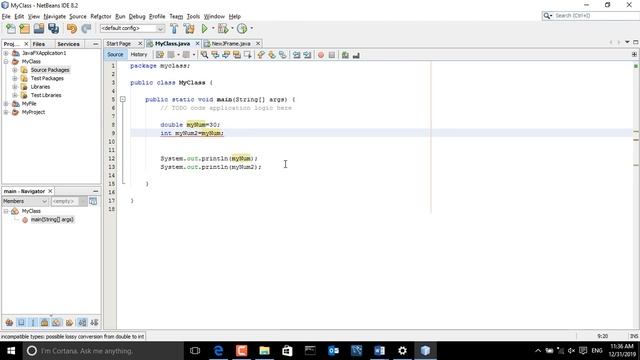Click the Open Project toolbar icon
This screenshot has height=360, width=640.
(39, 29)
